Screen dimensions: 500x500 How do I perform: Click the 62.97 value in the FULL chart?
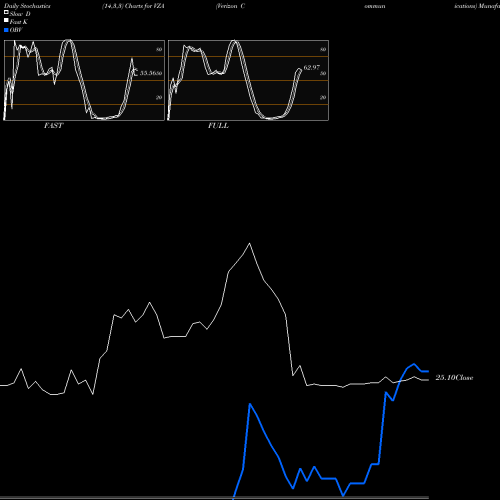(312, 67)
